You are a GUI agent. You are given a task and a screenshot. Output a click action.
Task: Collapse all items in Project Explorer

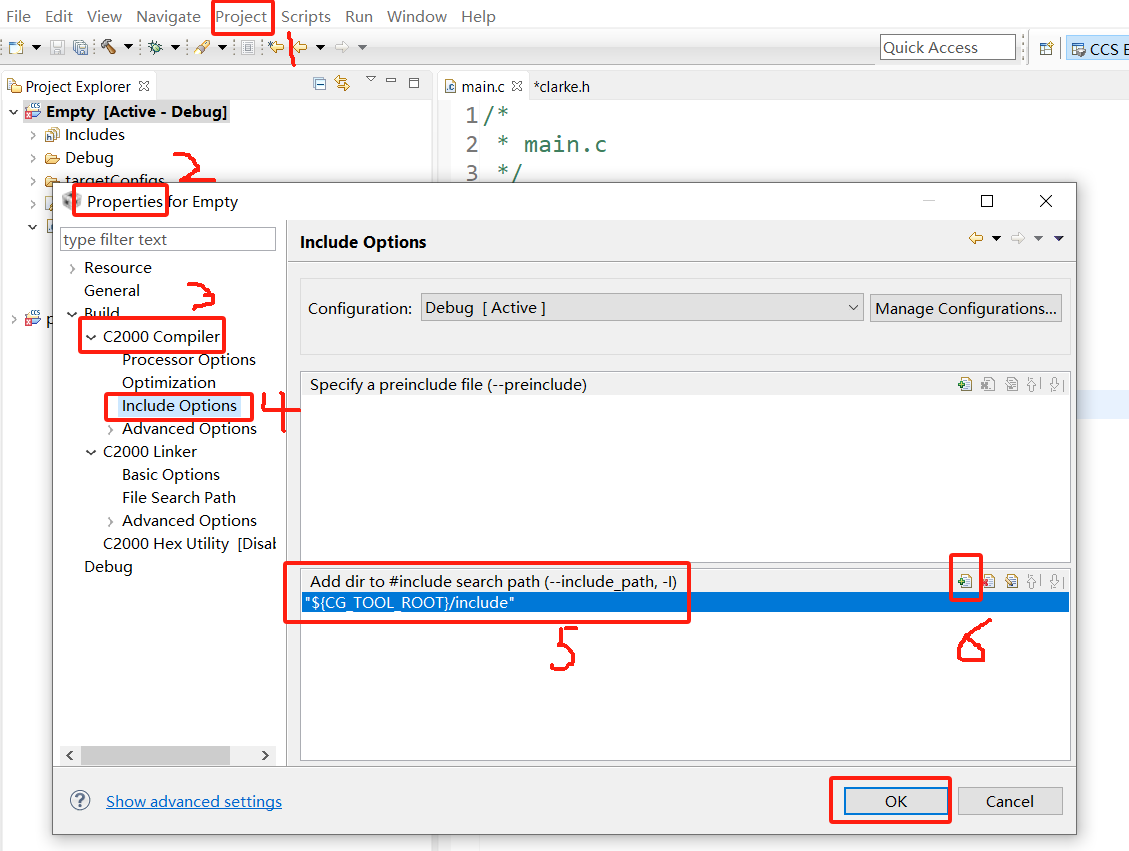(x=319, y=83)
